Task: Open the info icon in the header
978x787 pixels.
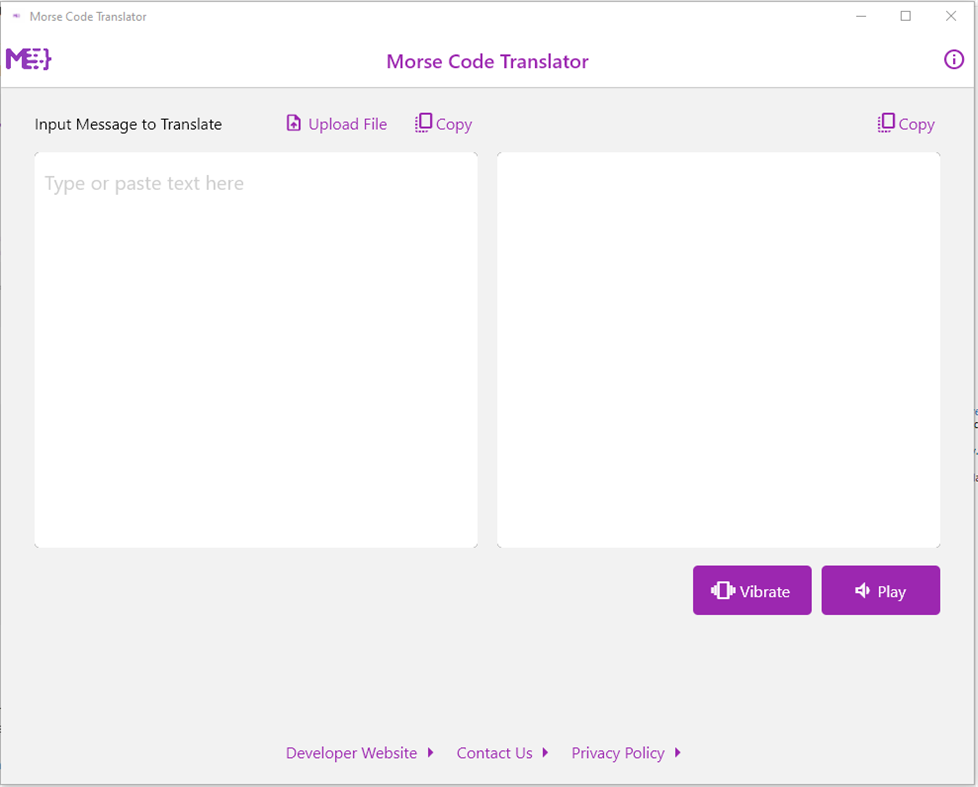Action: [x=953, y=60]
